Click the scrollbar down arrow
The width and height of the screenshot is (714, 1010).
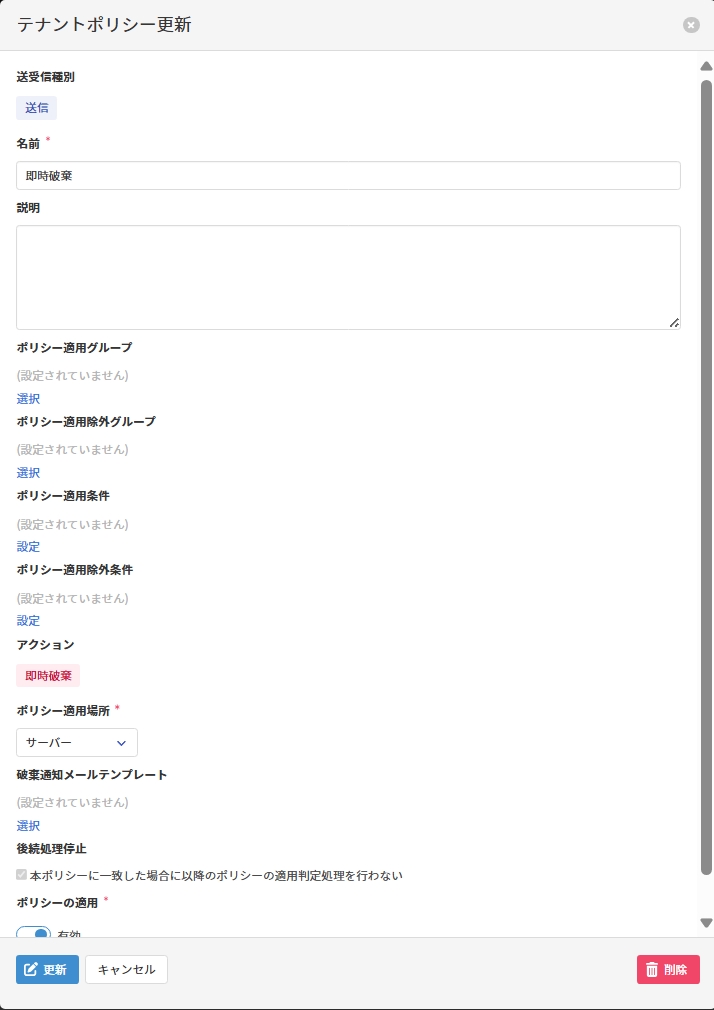[x=706, y=923]
